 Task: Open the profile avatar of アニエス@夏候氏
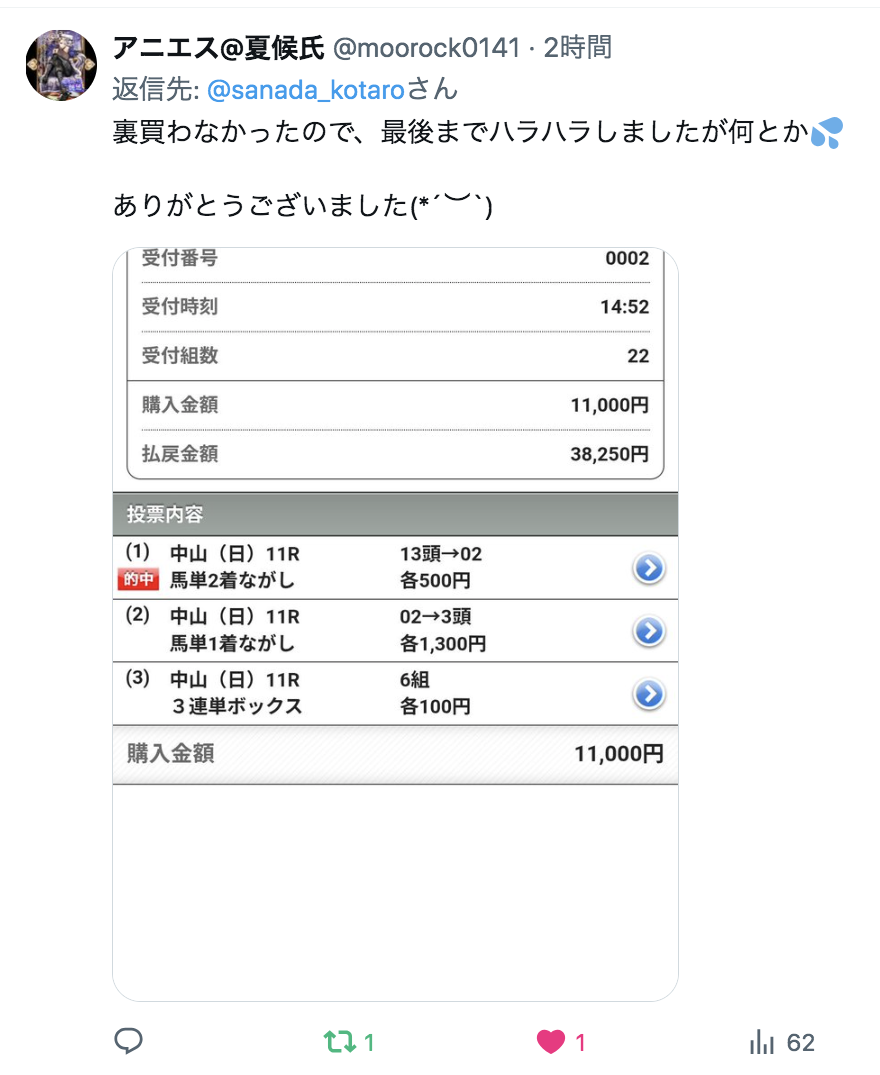pos(61,65)
